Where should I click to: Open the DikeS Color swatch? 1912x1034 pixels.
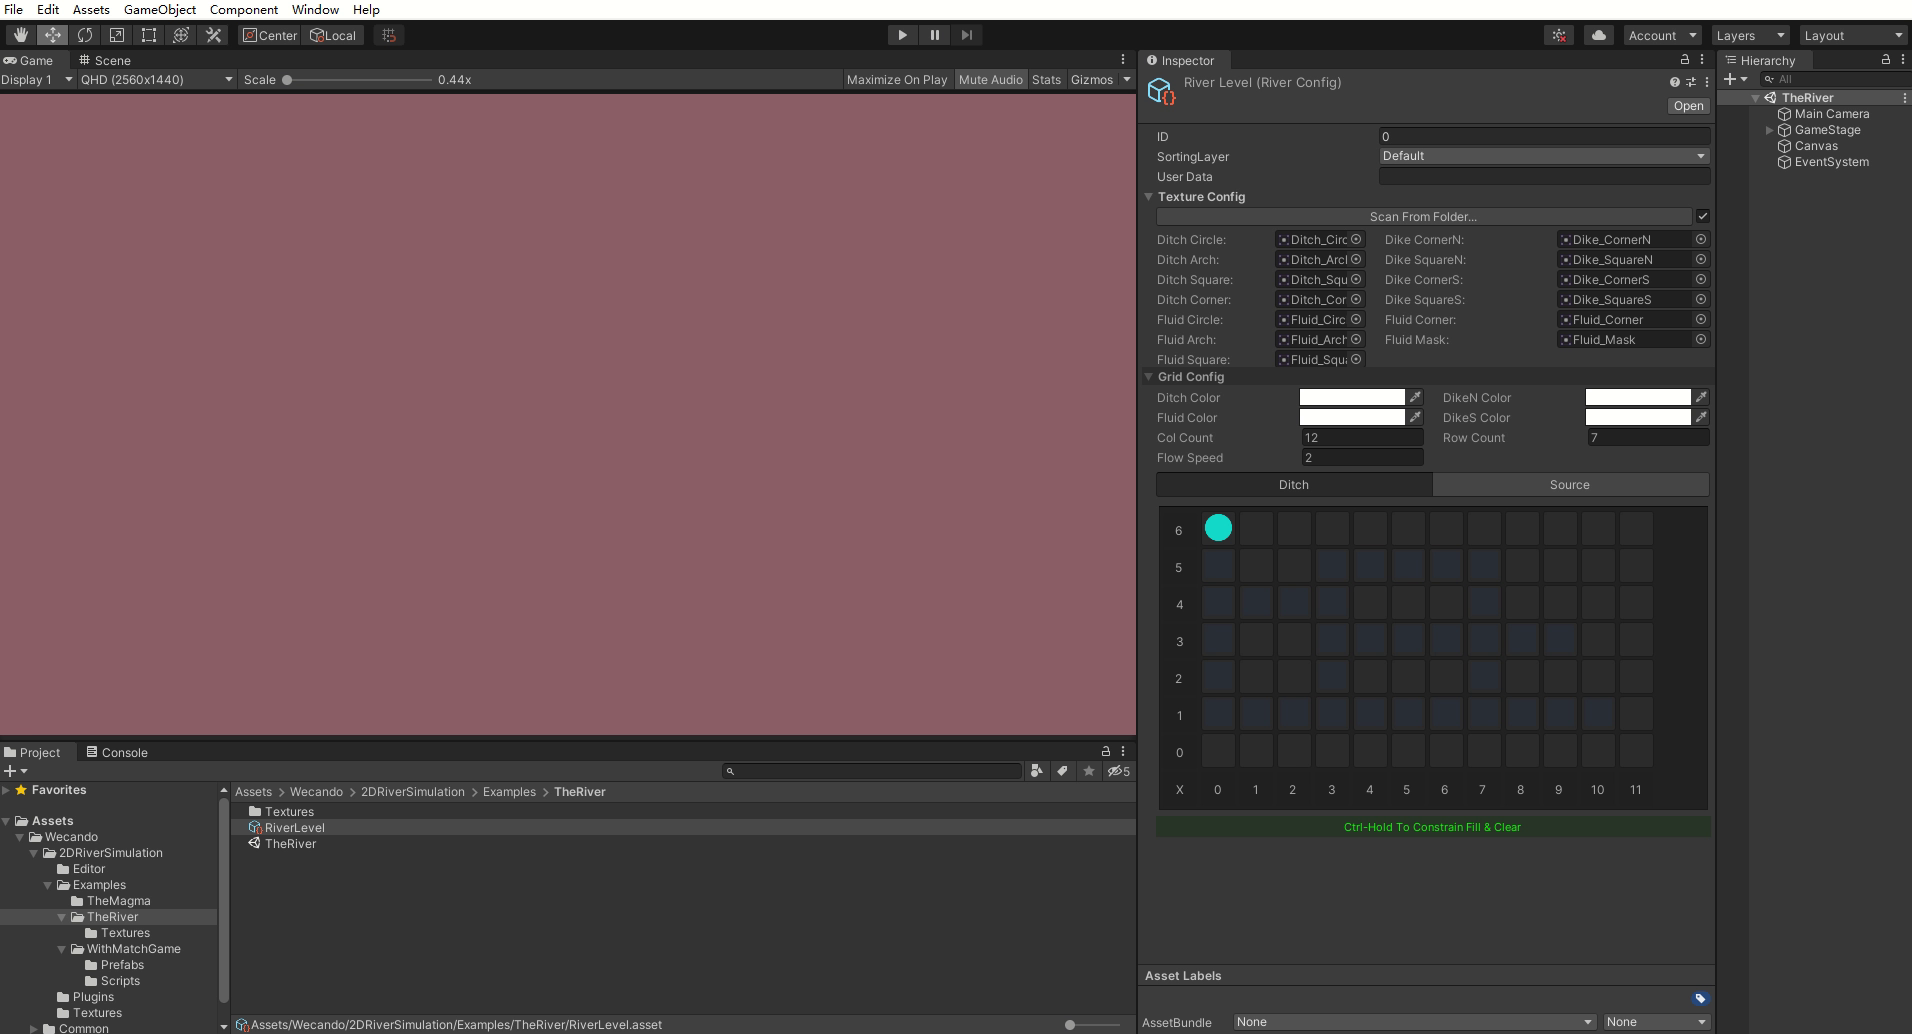[x=1638, y=417]
